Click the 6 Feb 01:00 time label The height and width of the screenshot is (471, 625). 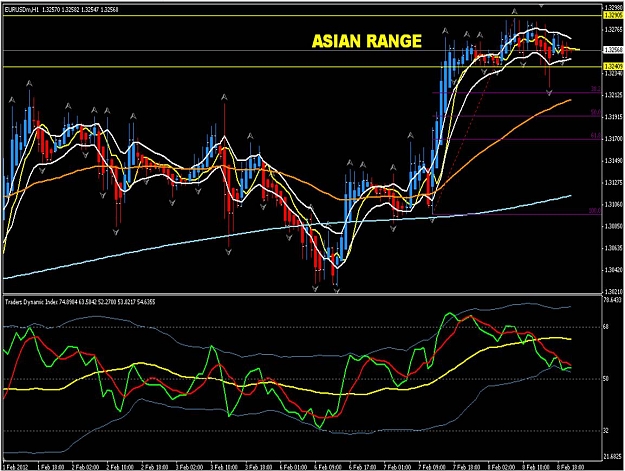coord(293,467)
